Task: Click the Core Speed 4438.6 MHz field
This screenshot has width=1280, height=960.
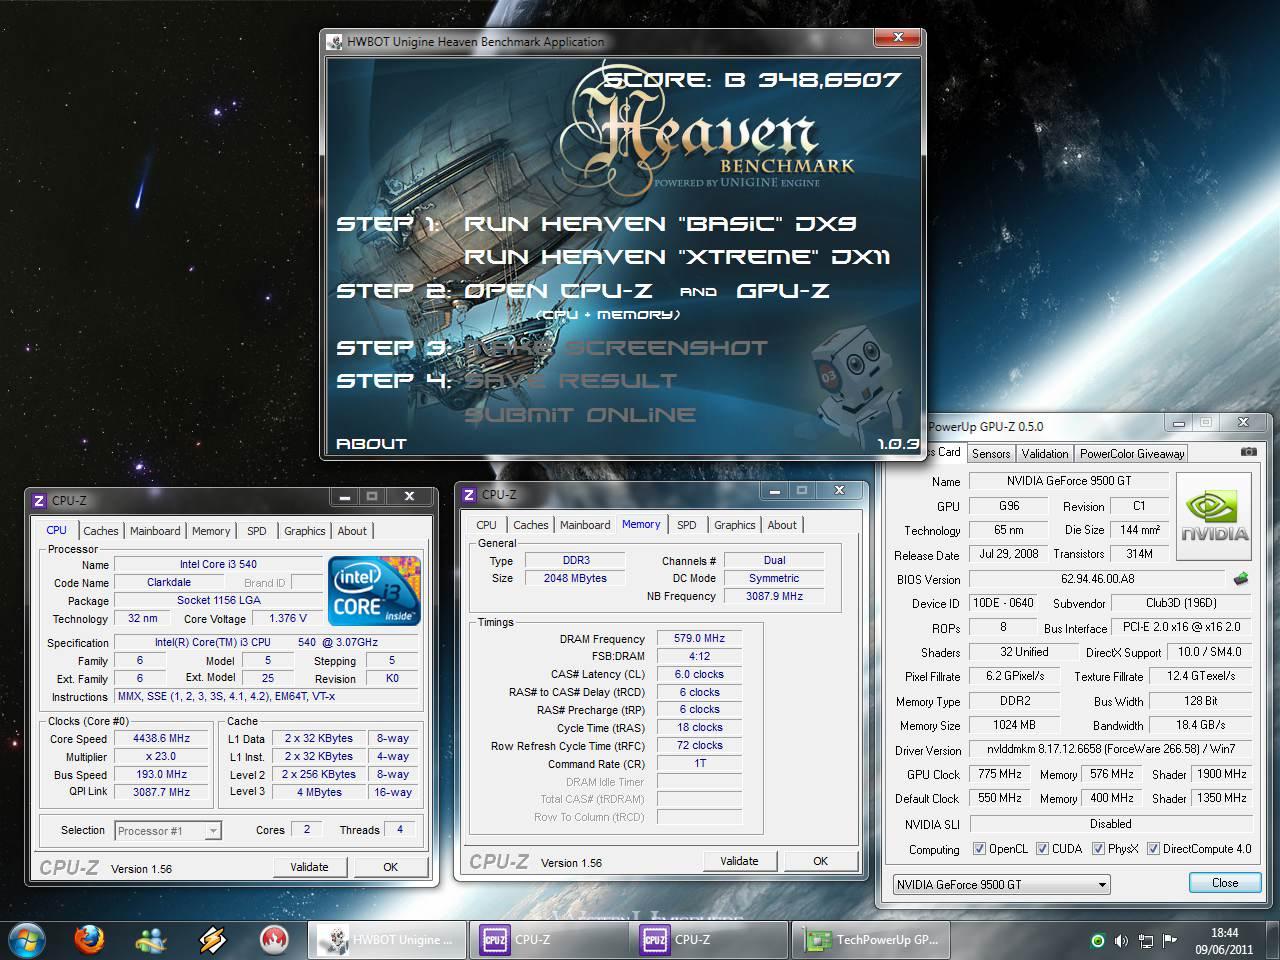Action: [x=162, y=738]
